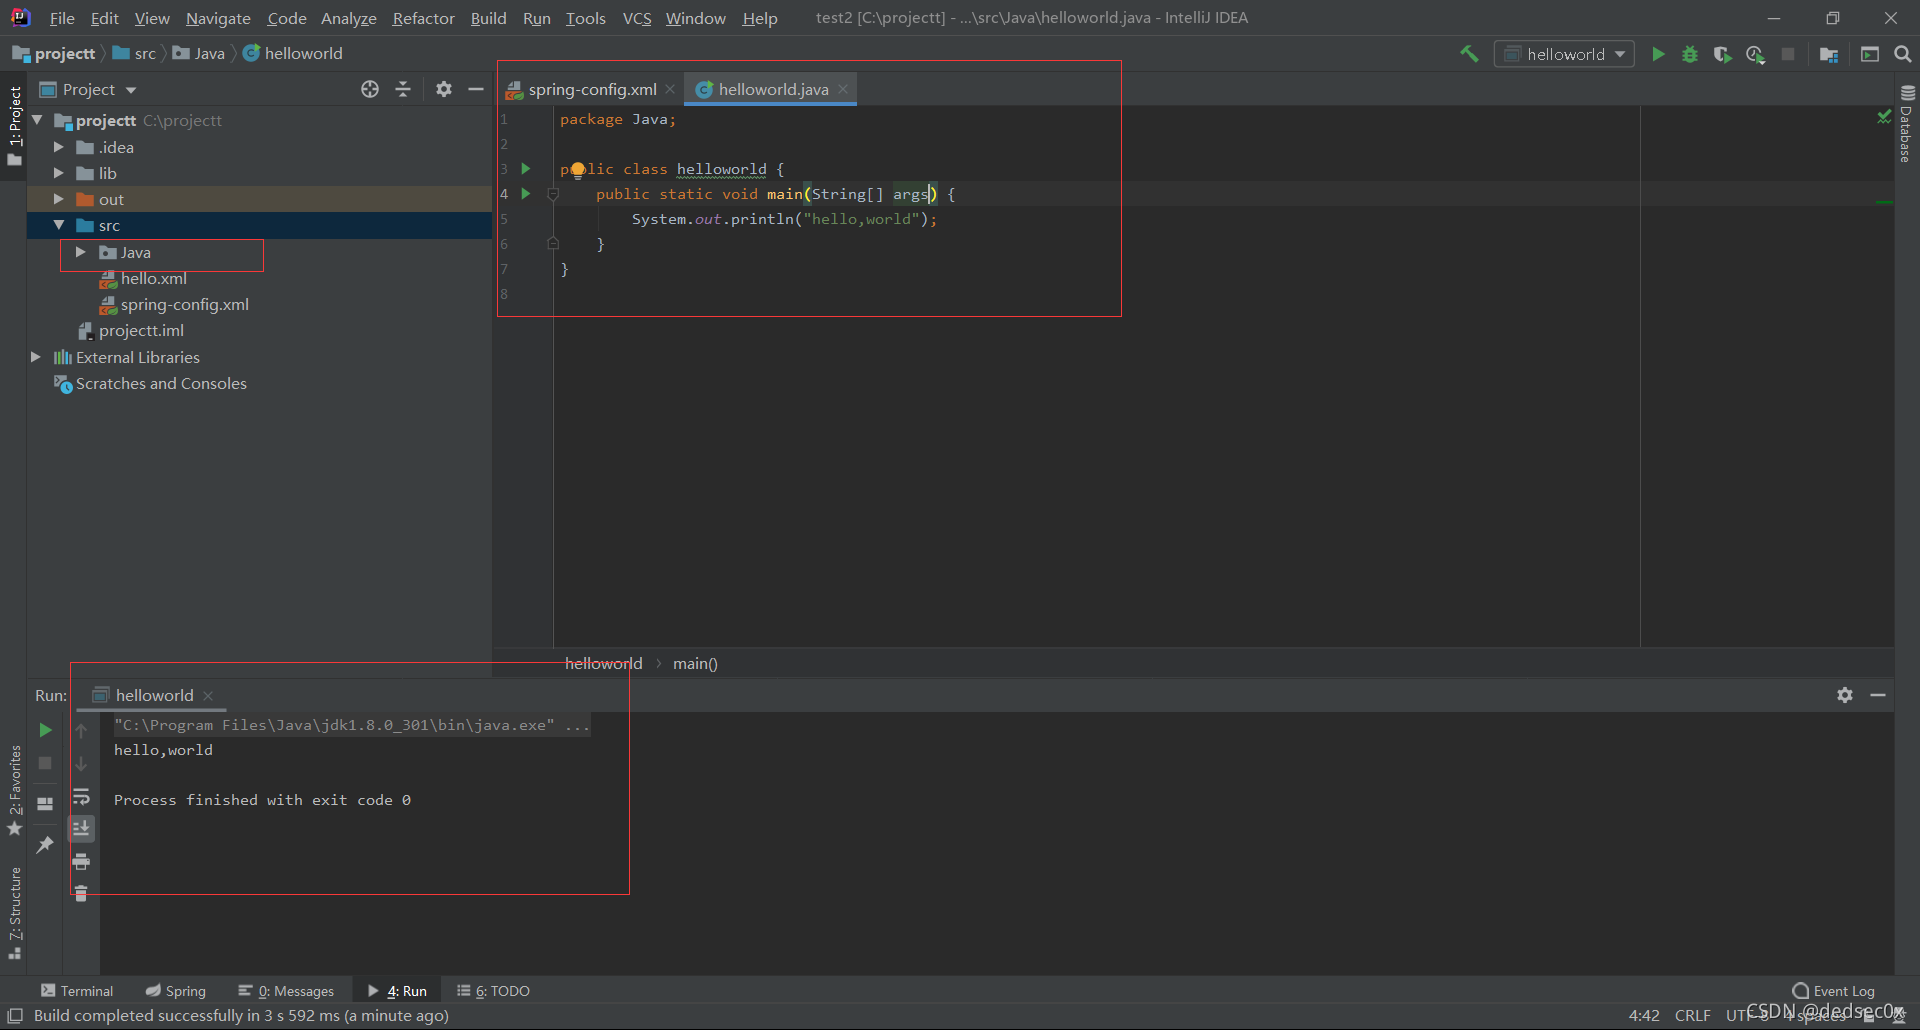Clear all console output trash icon
1920x1030 pixels.
pos(81,893)
